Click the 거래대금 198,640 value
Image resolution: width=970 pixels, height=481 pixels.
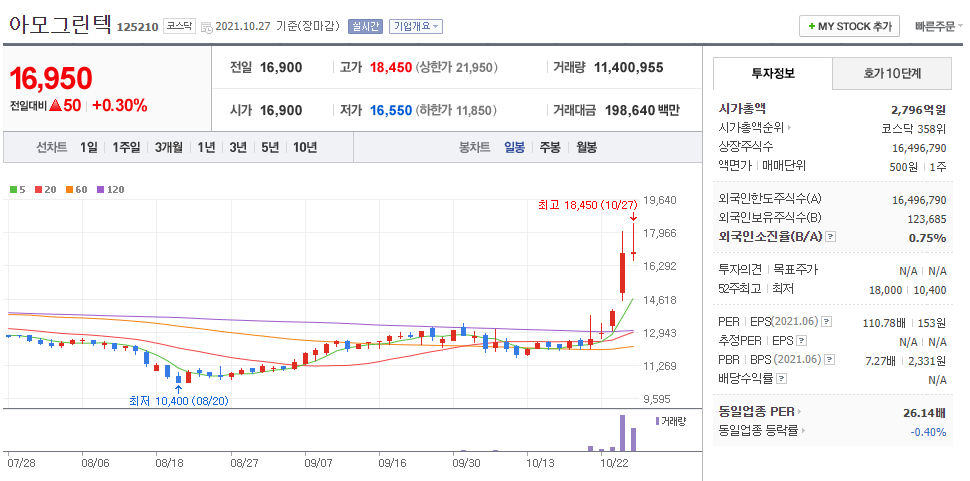[631, 111]
